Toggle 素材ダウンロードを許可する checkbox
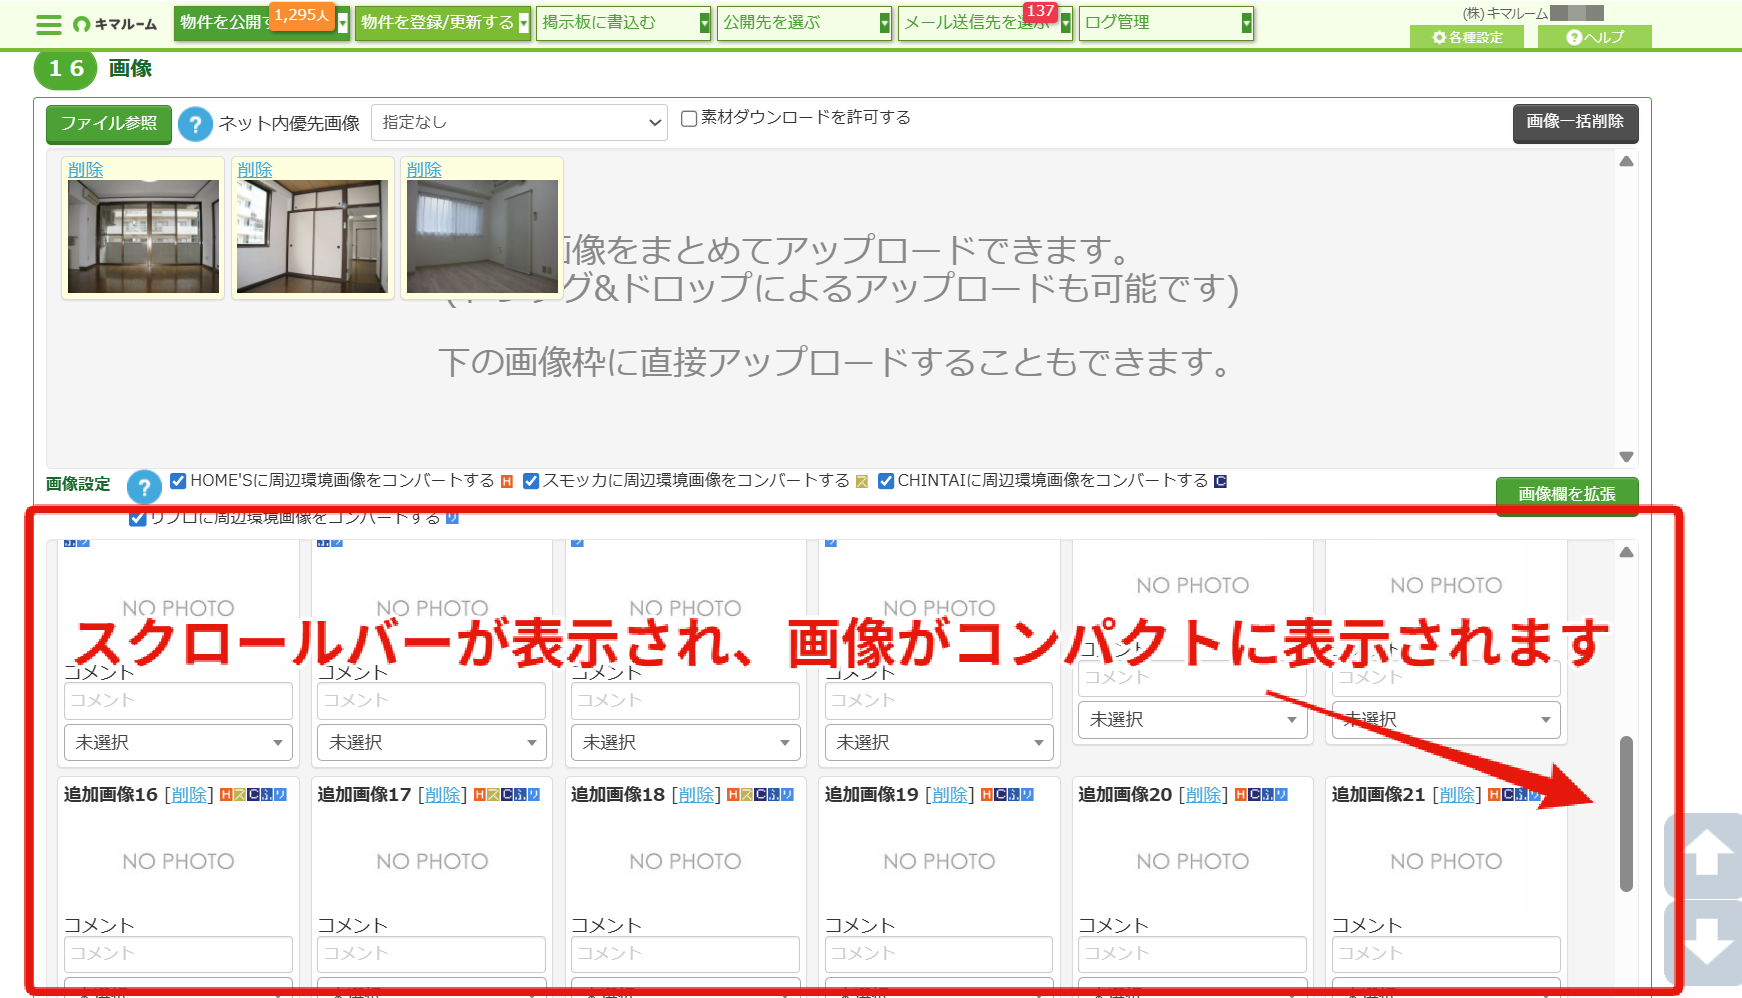This screenshot has height=998, width=1742. [x=689, y=118]
